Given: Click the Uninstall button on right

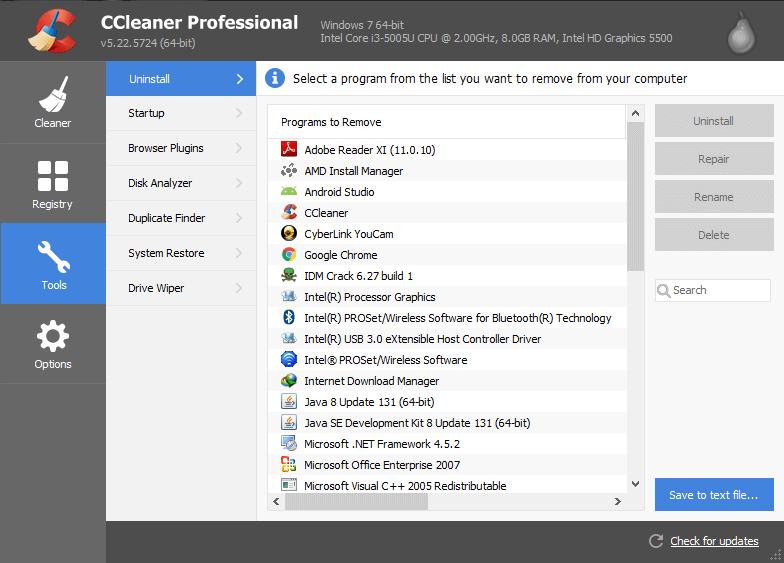Looking at the screenshot, I should [x=714, y=120].
